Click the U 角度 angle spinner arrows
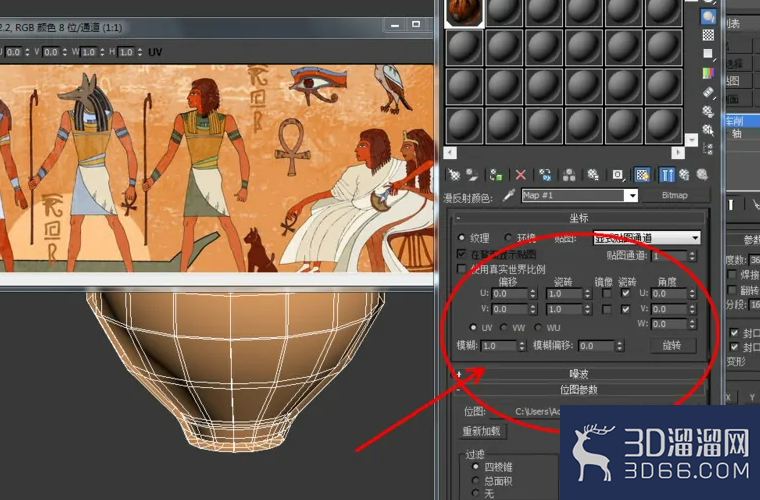760x500 pixels. (692, 294)
